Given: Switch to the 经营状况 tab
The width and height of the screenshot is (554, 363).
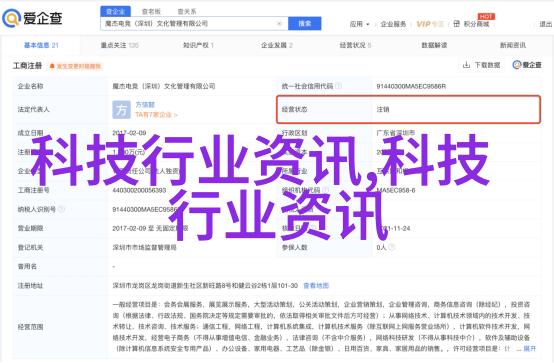Looking at the screenshot, I should pos(355,45).
